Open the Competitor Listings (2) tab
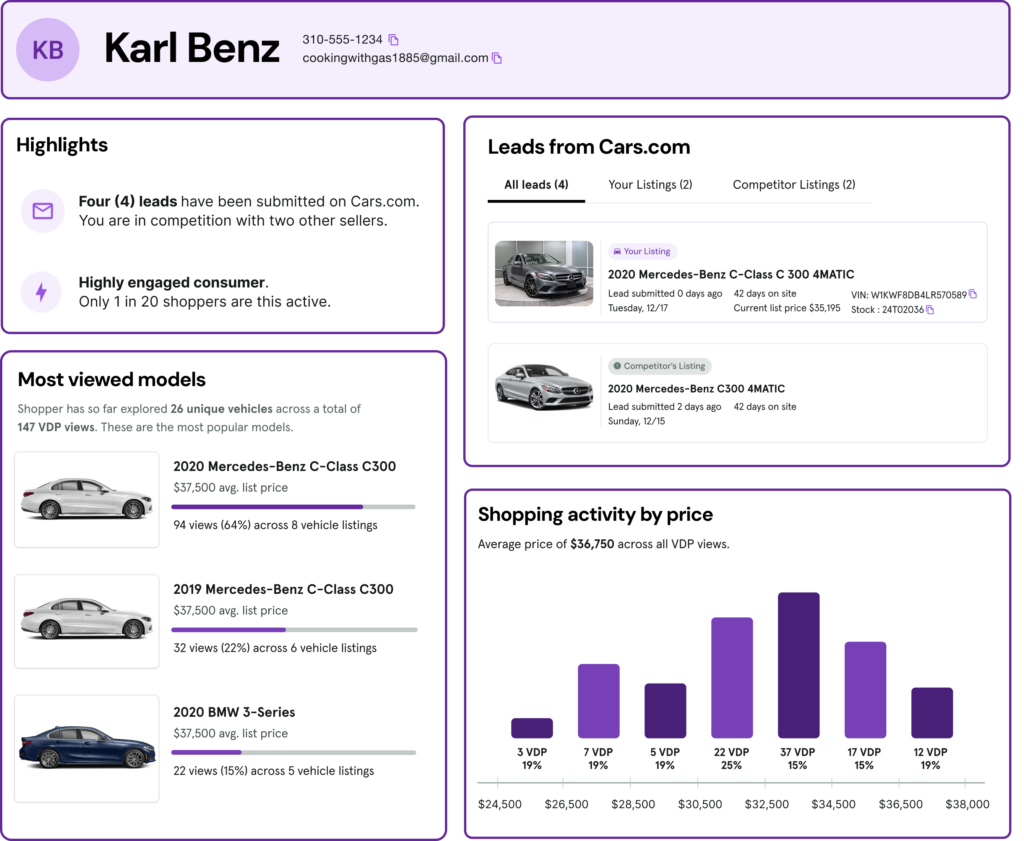The width and height of the screenshot is (1024, 841). 794,185
